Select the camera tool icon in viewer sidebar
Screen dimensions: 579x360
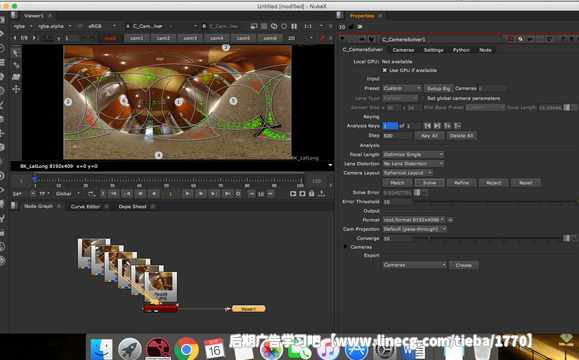pyautogui.click(x=16, y=77)
